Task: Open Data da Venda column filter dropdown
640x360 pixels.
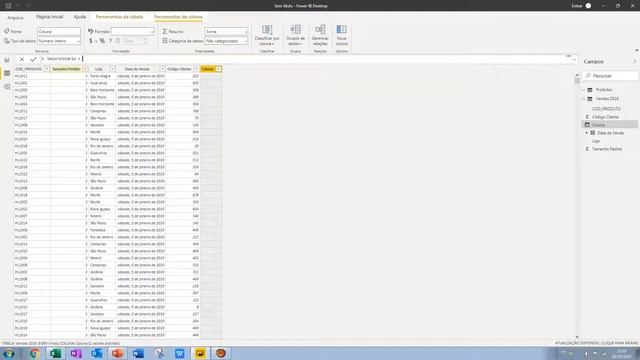Action: click(162, 69)
